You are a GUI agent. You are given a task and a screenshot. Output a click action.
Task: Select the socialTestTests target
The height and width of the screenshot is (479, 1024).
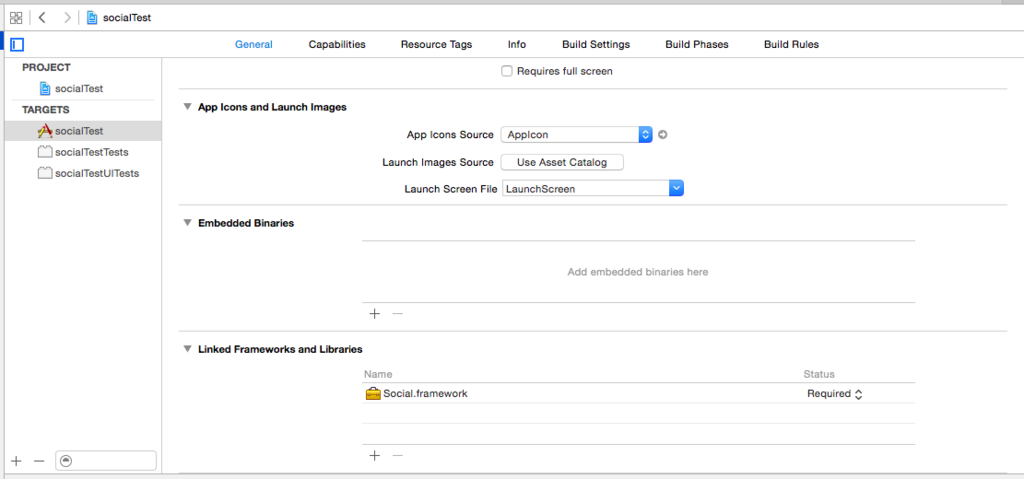(x=83, y=152)
